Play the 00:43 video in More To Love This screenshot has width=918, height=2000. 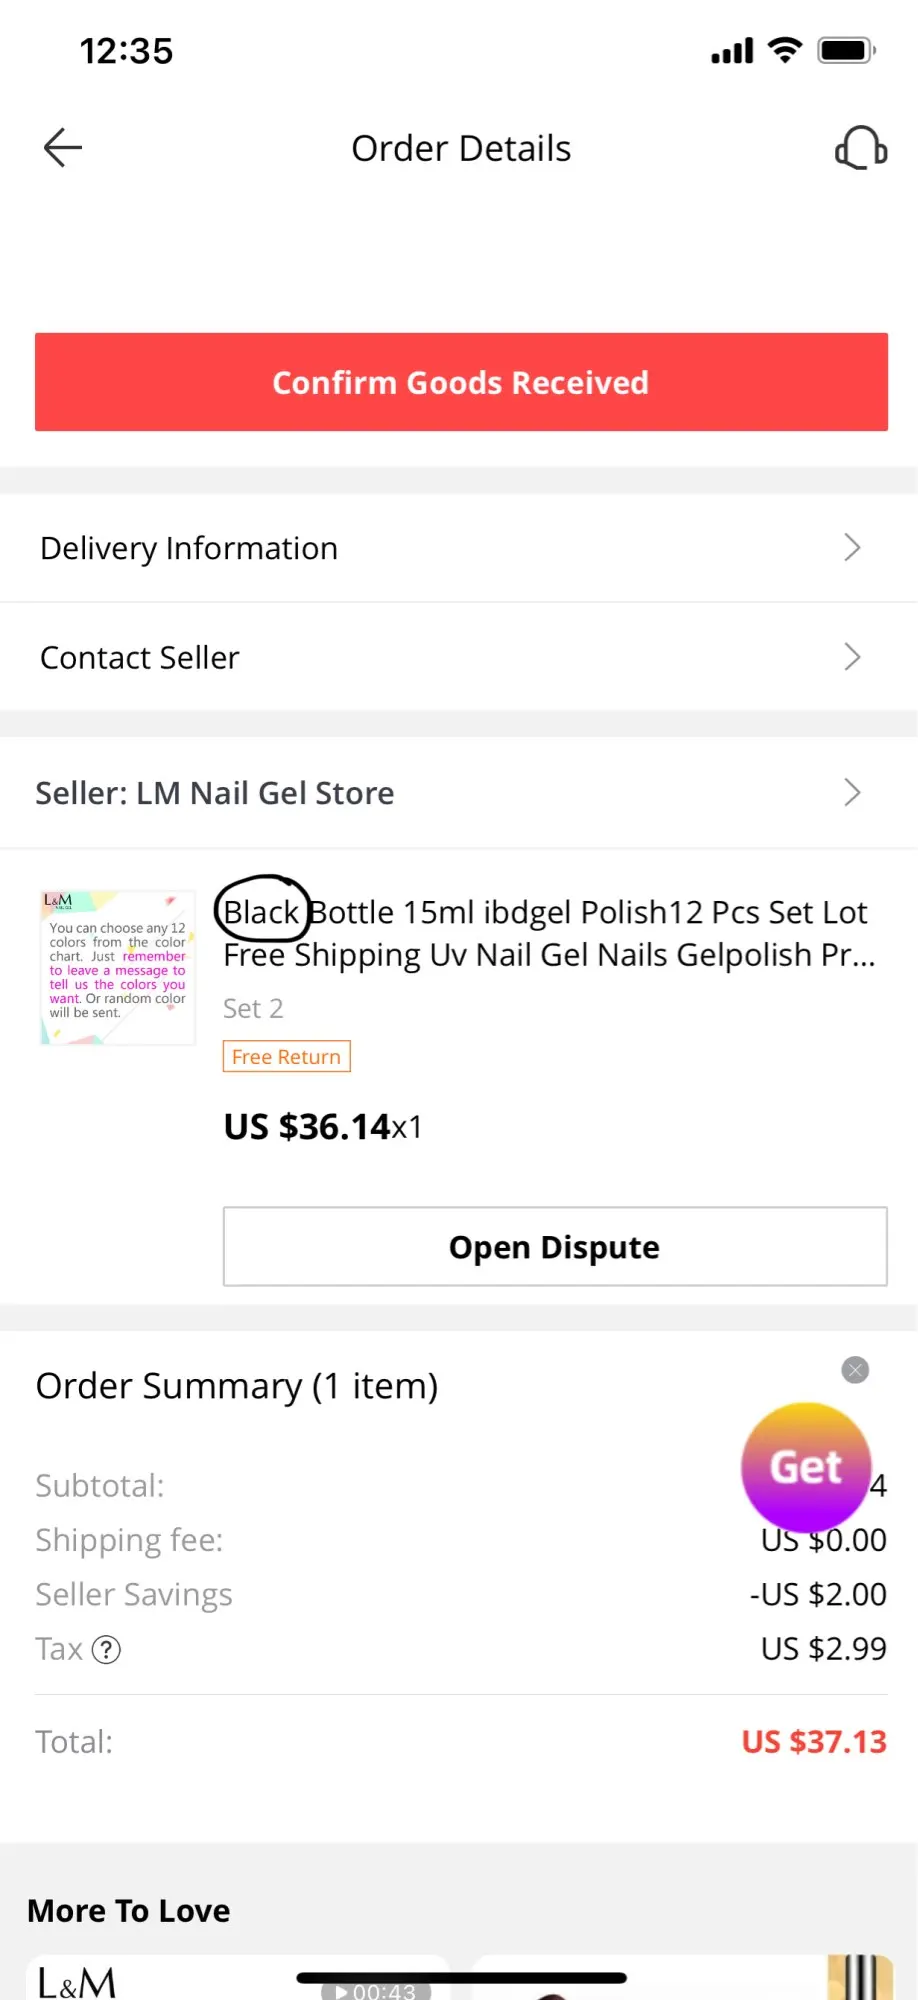[376, 1990]
